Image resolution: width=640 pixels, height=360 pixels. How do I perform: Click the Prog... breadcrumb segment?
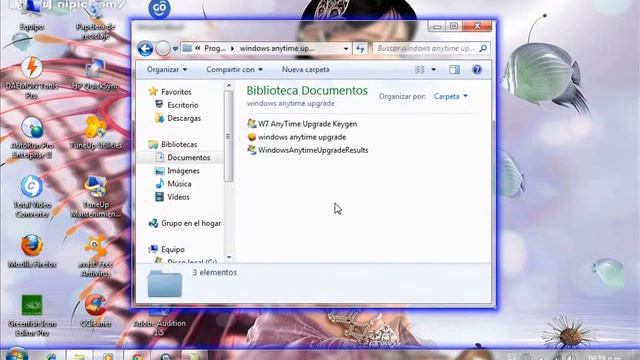point(215,49)
